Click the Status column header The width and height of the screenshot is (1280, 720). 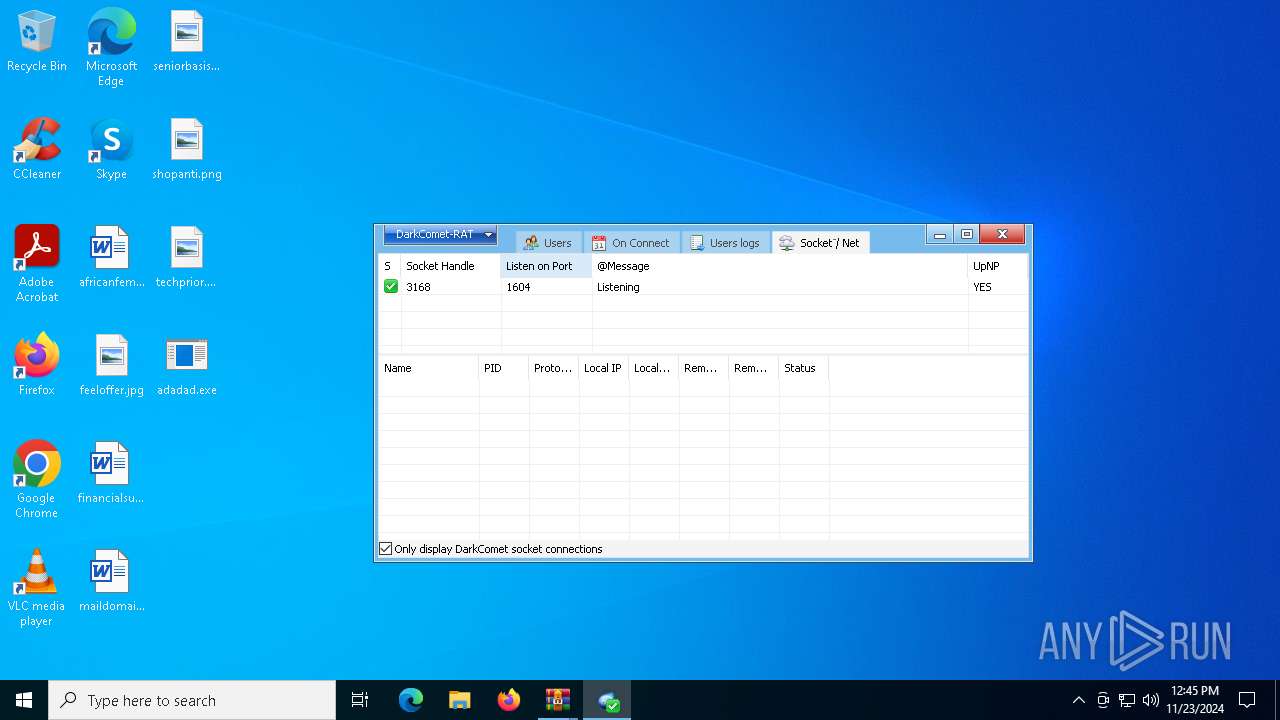point(804,368)
